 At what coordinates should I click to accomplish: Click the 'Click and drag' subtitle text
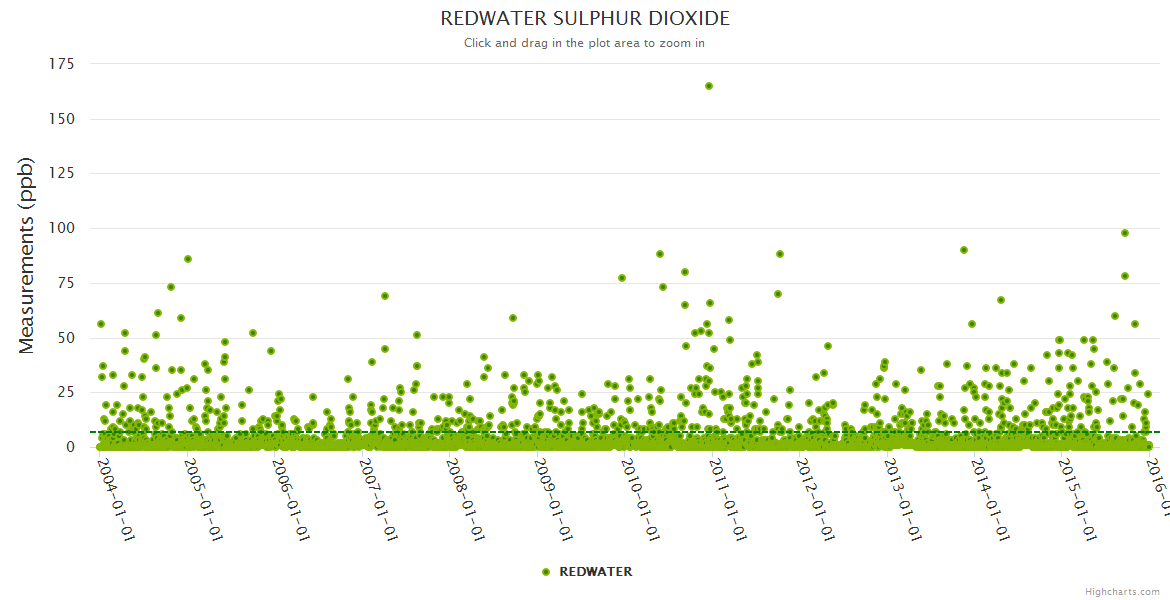pos(584,43)
